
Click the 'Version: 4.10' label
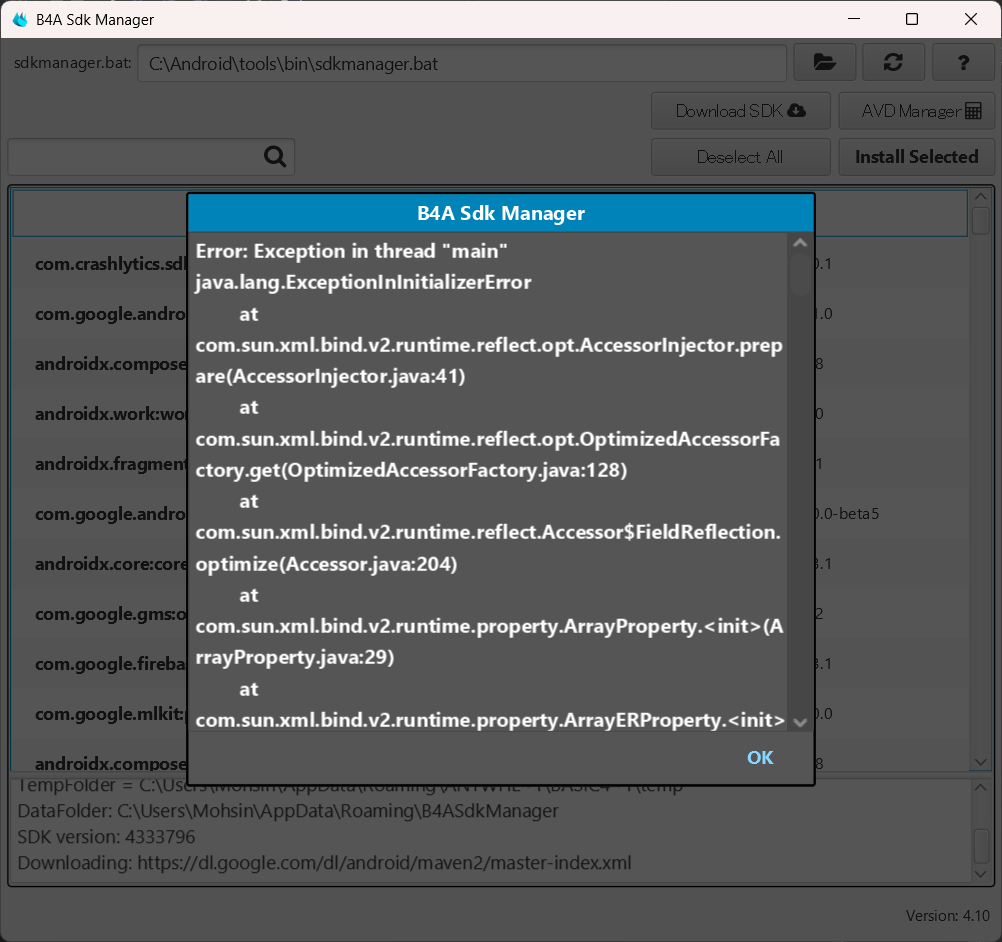click(x=948, y=916)
